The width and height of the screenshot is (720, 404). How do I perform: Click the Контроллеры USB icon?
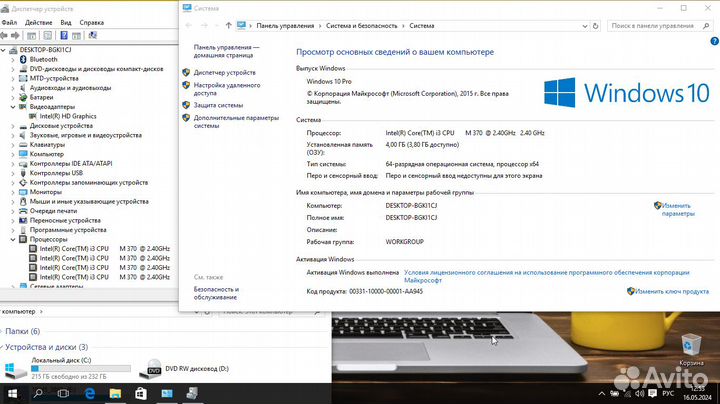point(23,173)
